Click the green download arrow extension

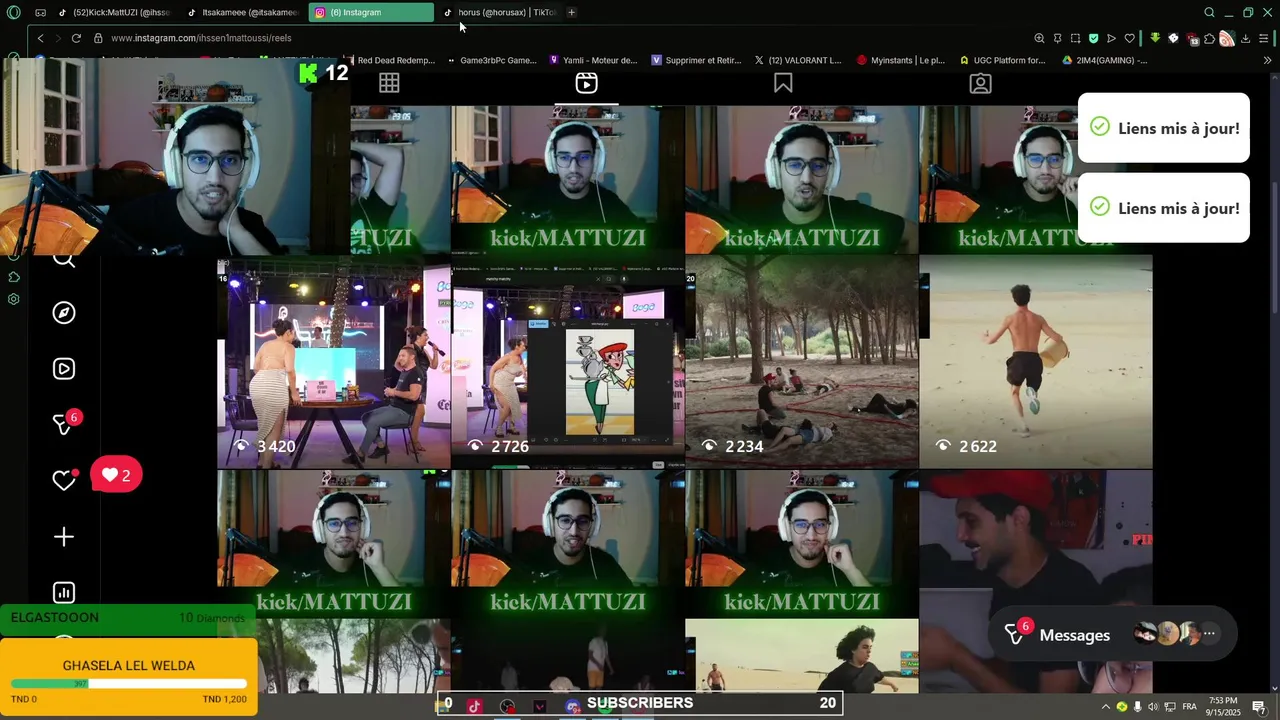point(1155,38)
